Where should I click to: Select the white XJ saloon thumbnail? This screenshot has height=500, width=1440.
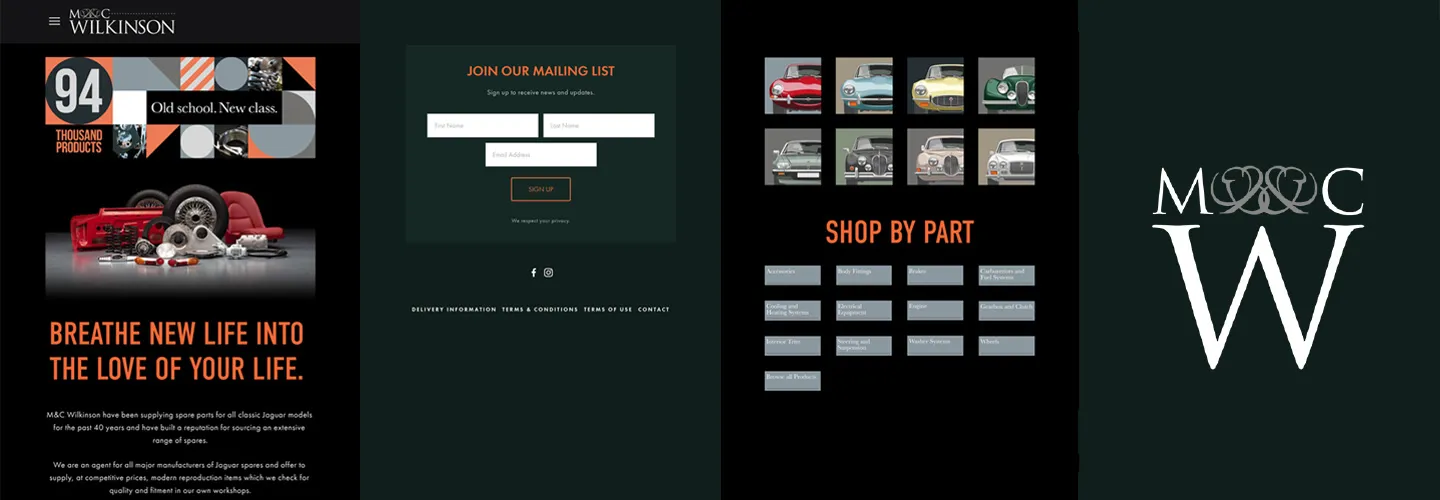(x=1006, y=156)
